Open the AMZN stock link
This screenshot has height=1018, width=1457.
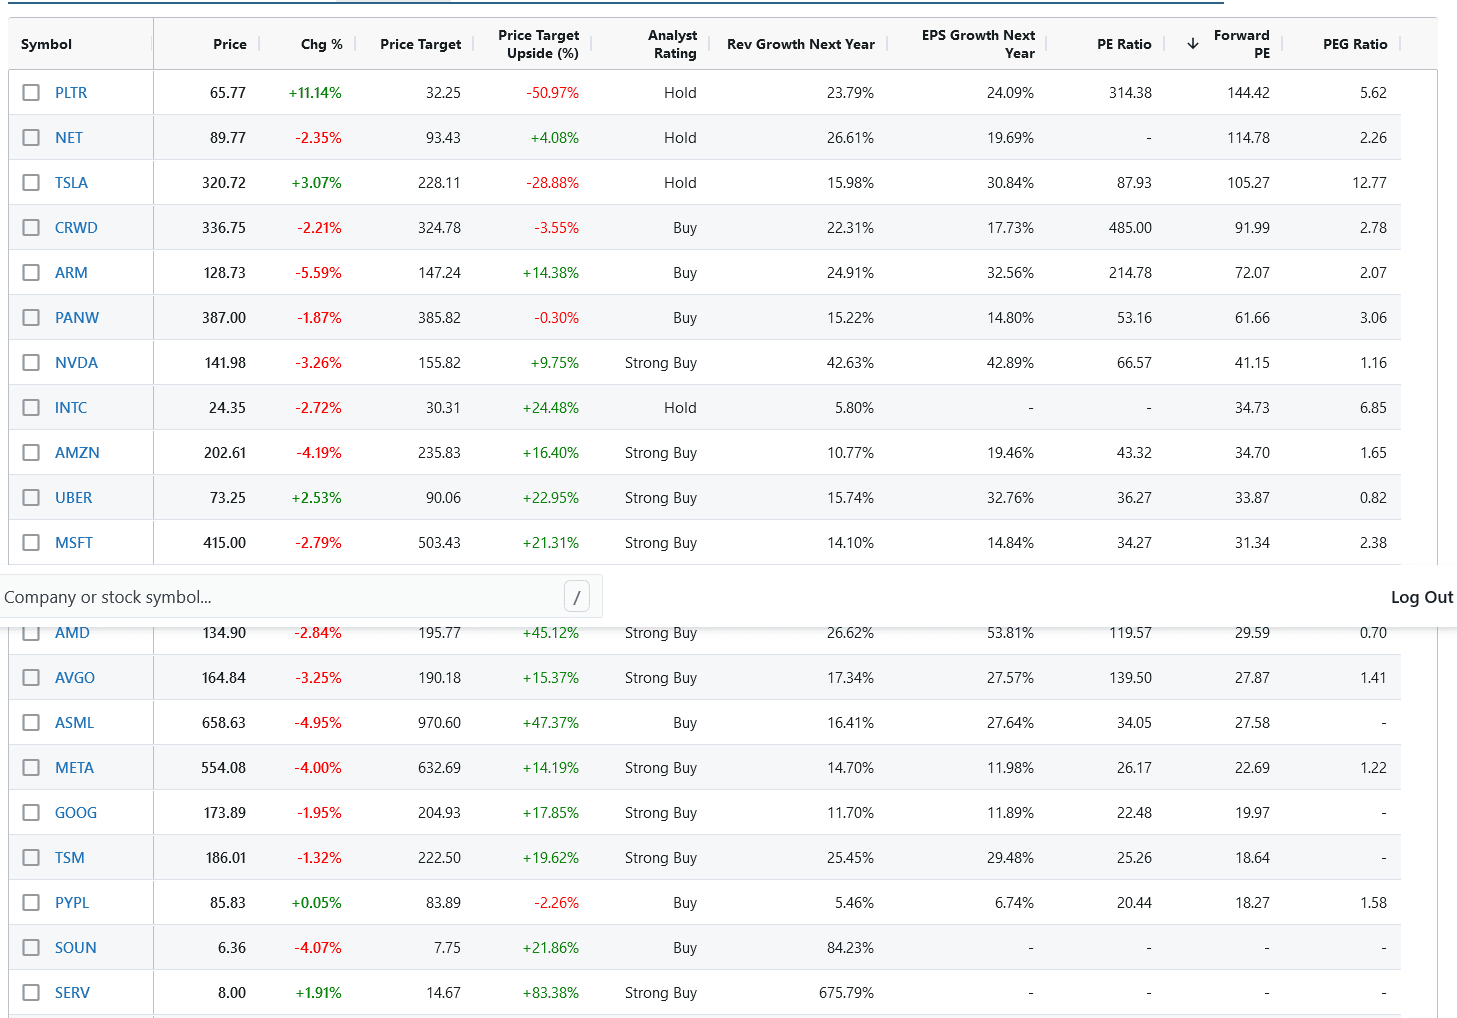click(x=77, y=452)
